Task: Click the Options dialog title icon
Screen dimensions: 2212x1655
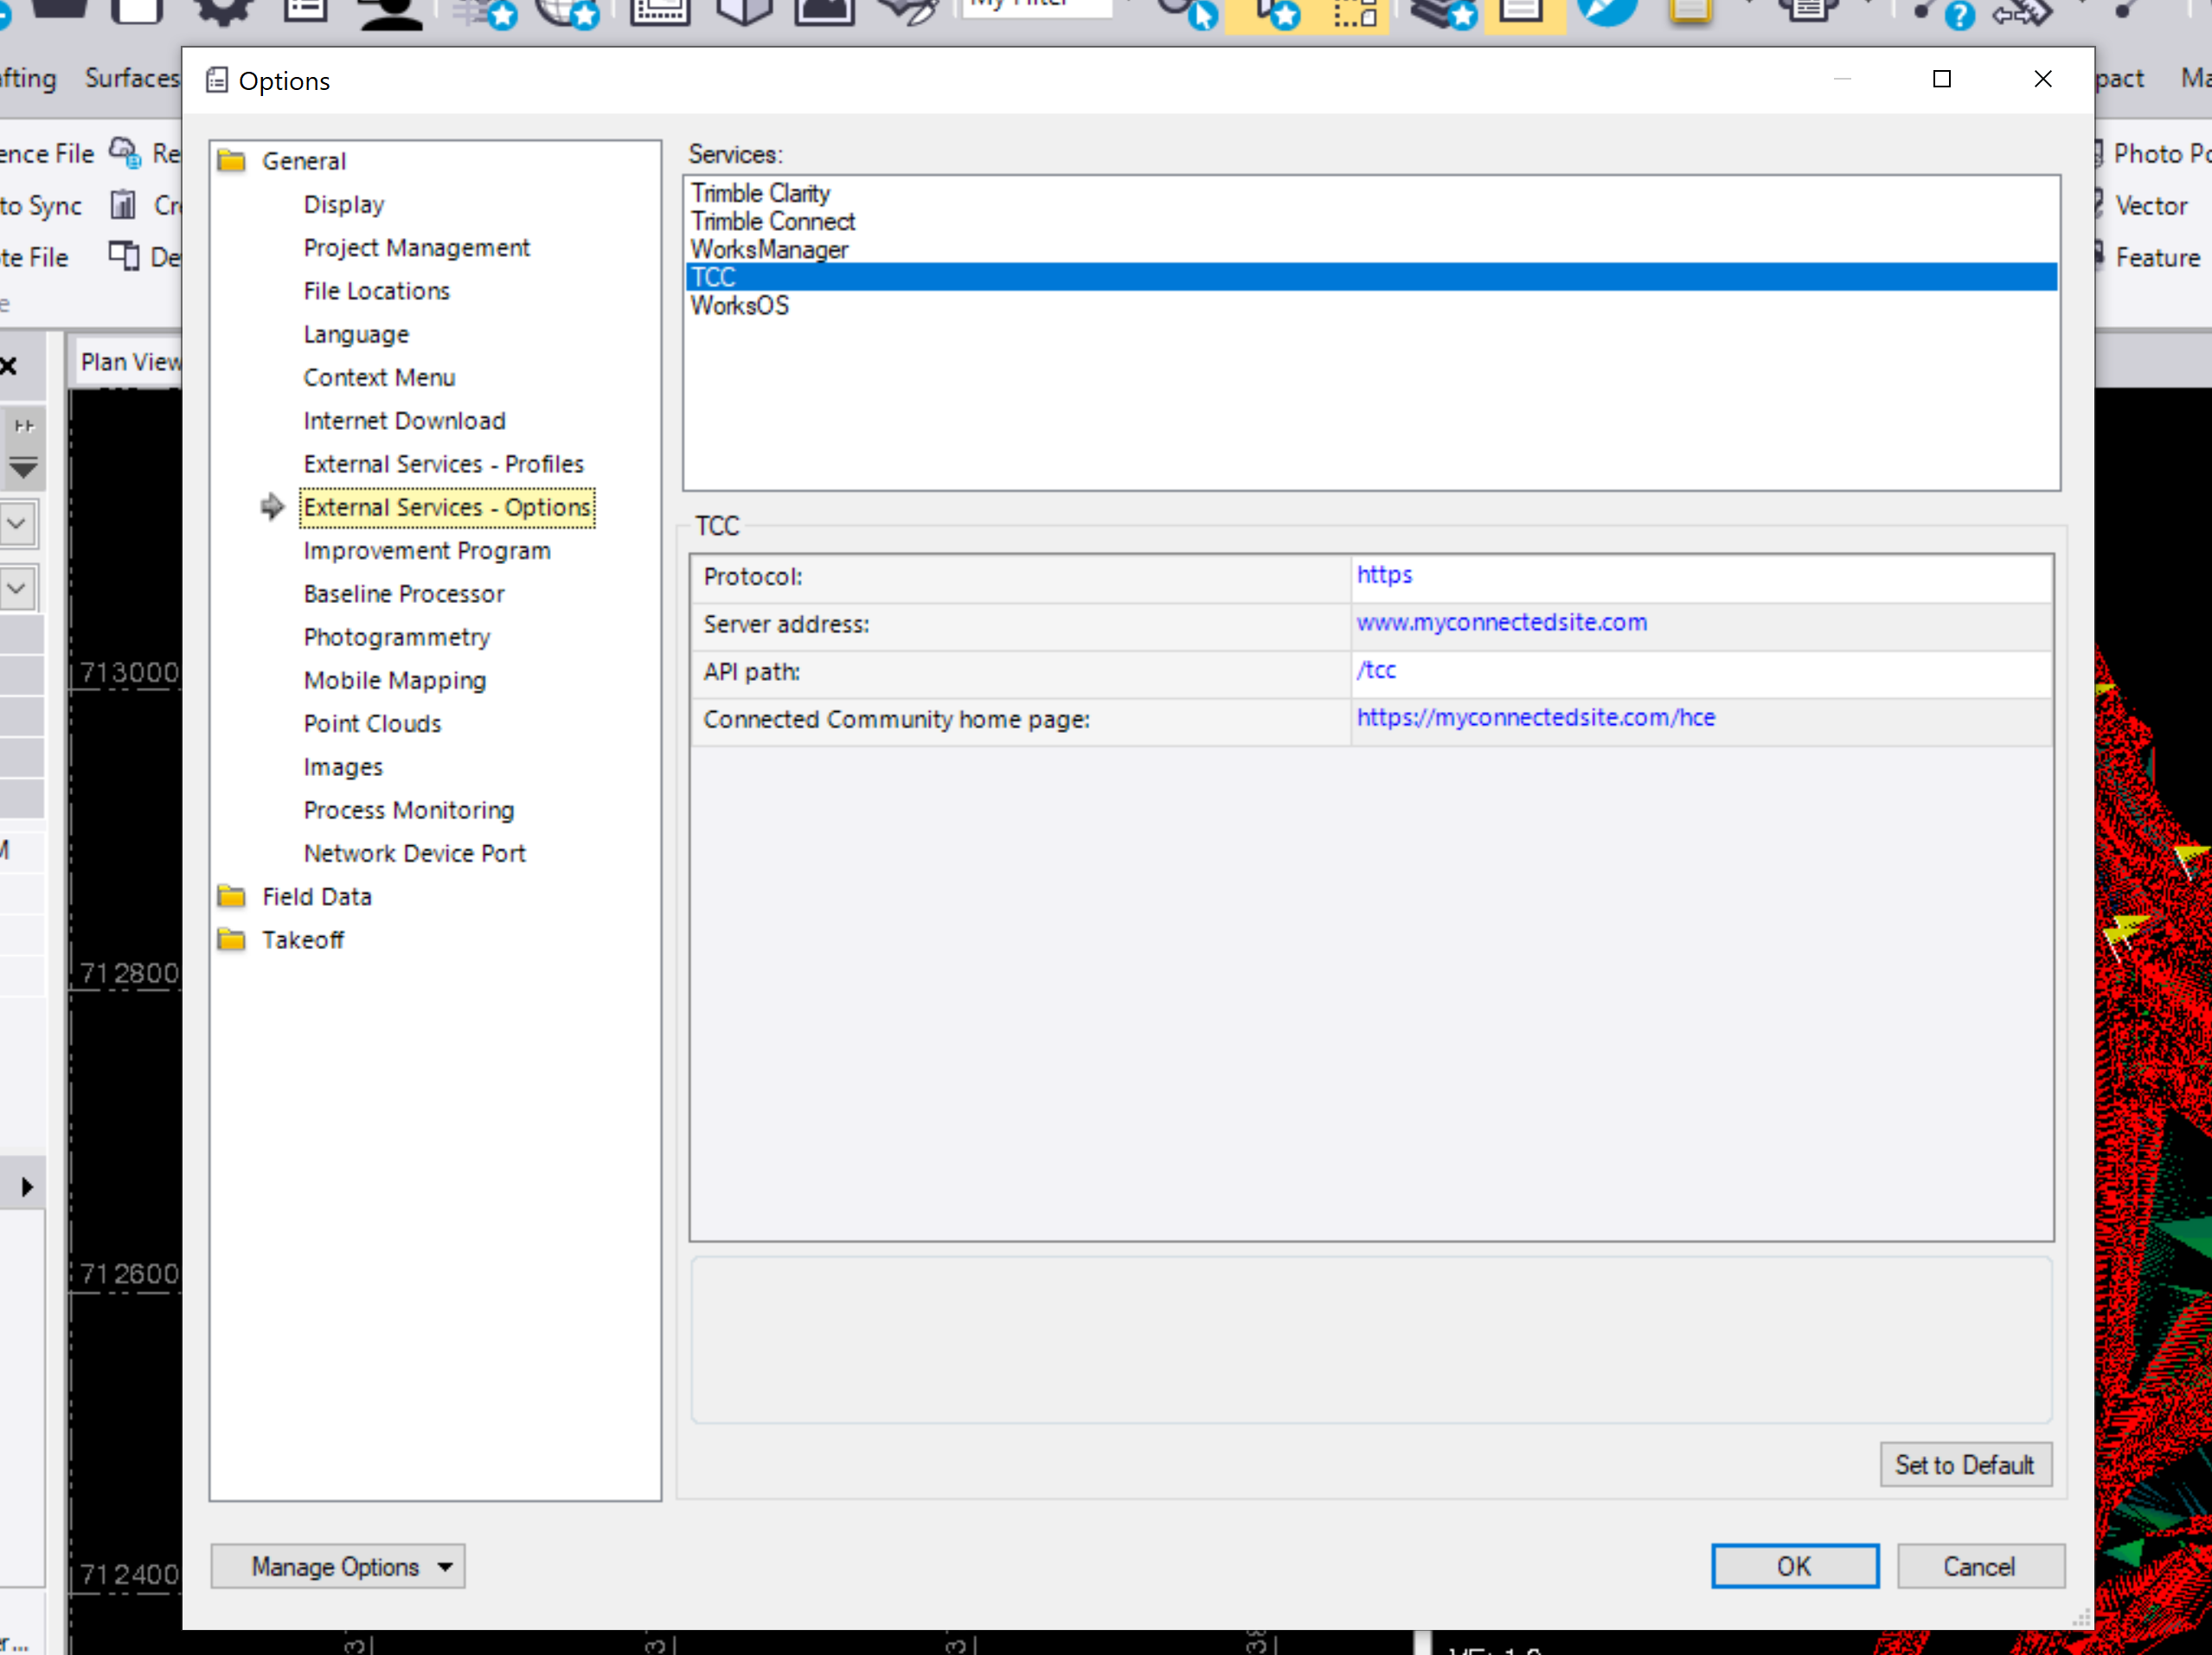Action: [x=216, y=81]
